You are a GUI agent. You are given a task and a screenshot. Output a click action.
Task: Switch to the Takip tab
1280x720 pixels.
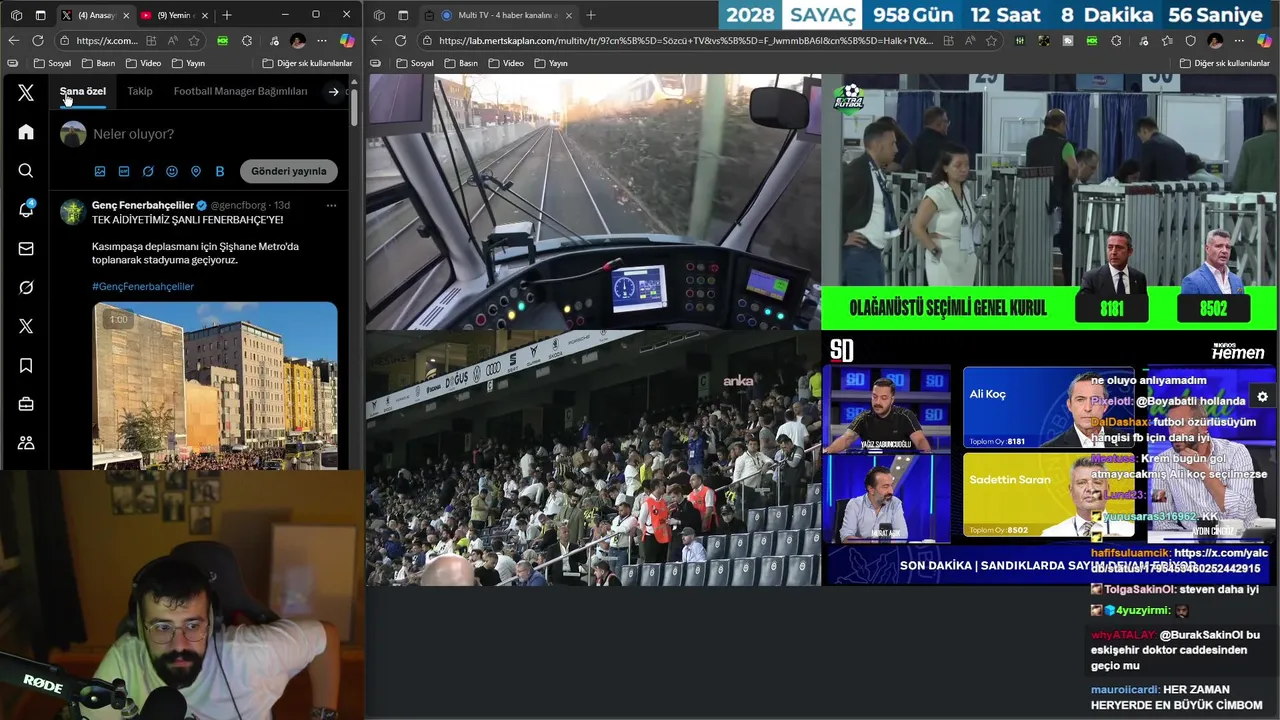pyautogui.click(x=140, y=91)
